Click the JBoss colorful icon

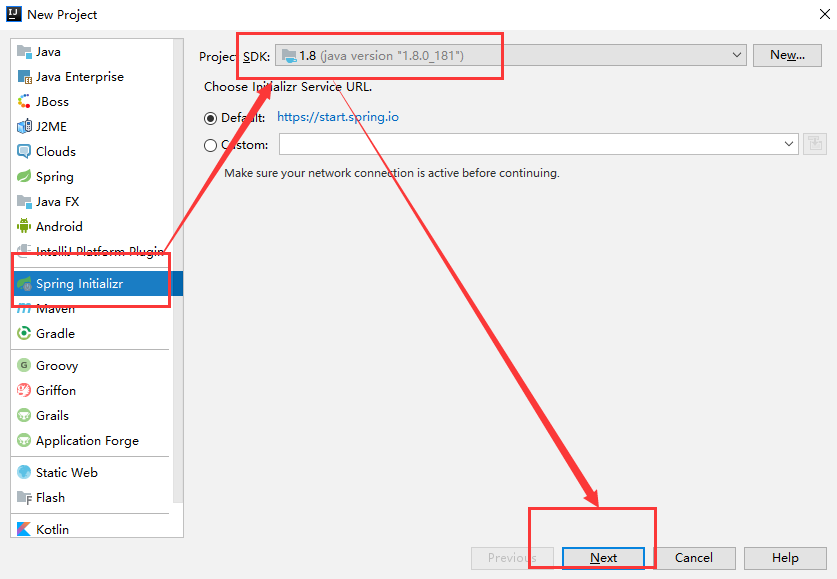click(24, 101)
